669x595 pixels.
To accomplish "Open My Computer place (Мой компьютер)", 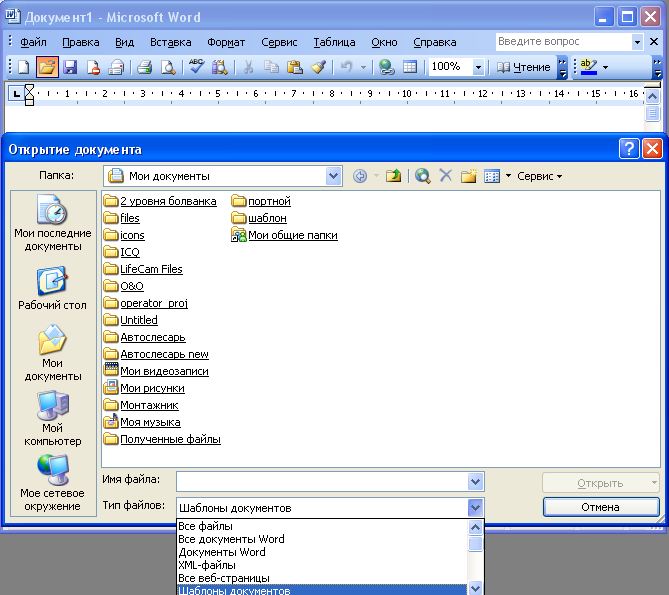I will pos(52,418).
